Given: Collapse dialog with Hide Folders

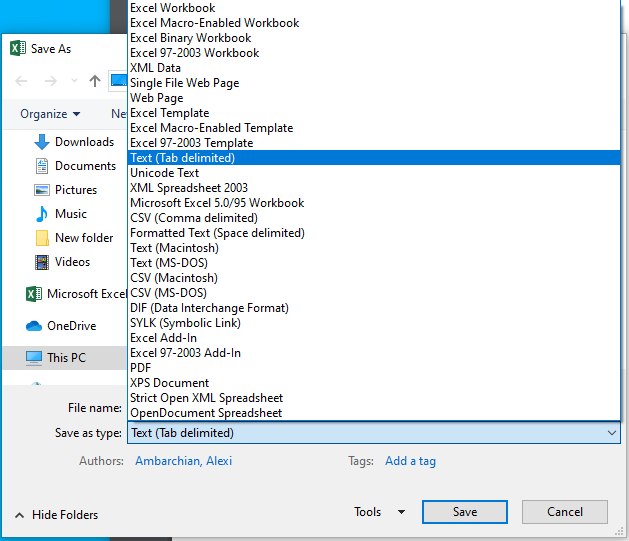Looking at the screenshot, I should pyautogui.click(x=56, y=515).
